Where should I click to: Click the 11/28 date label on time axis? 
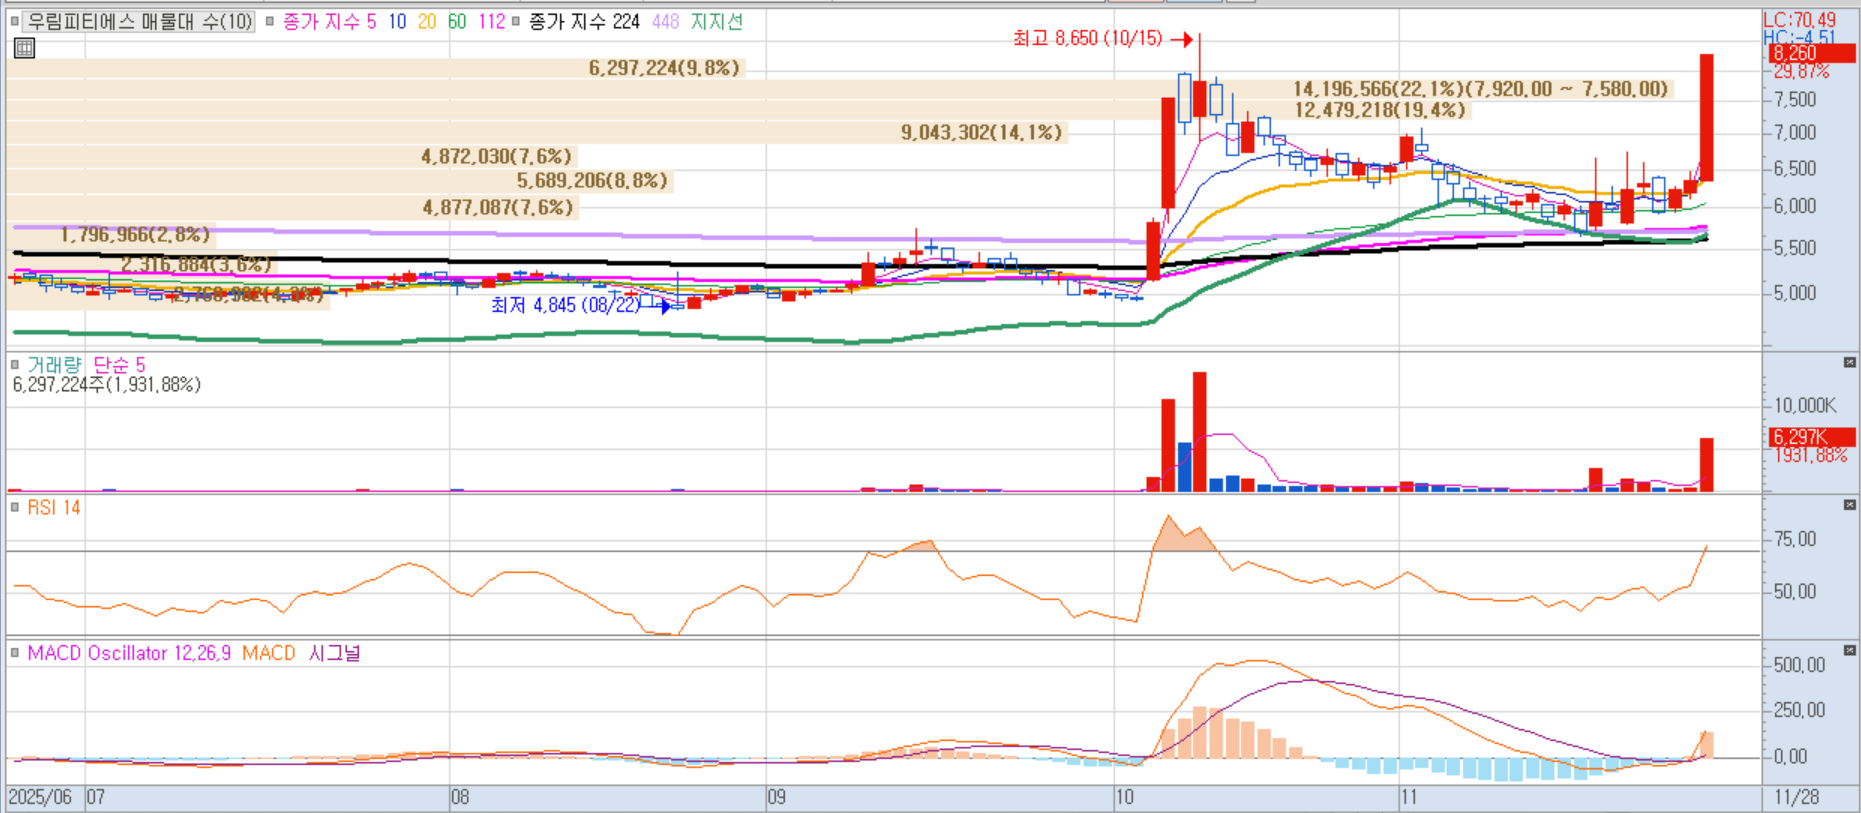click(1797, 797)
